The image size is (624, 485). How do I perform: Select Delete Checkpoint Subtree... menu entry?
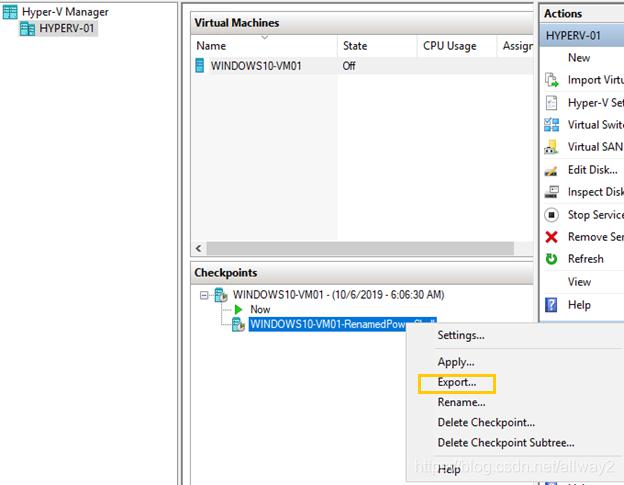[505, 443]
